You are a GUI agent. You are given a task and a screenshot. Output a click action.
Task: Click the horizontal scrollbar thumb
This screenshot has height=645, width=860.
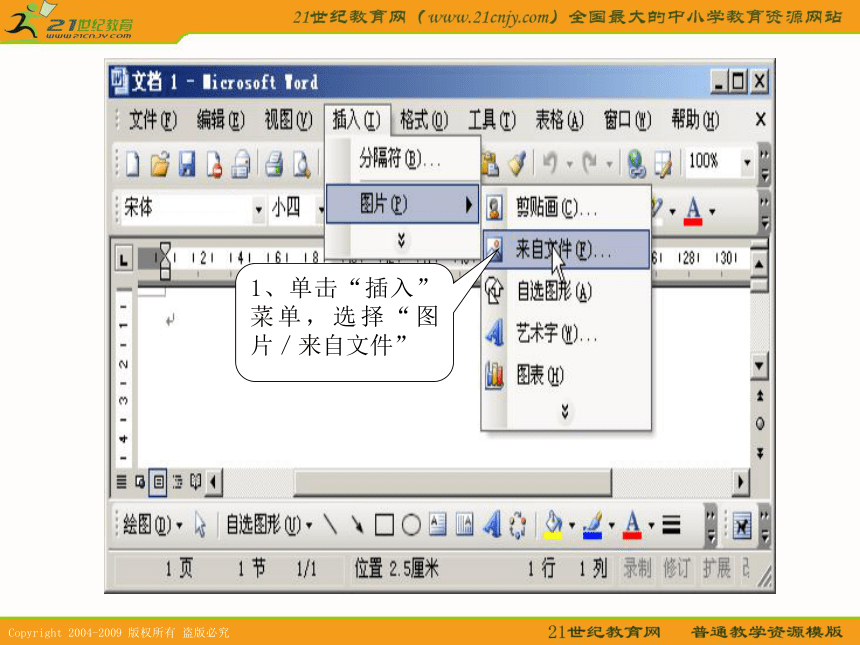453,482
